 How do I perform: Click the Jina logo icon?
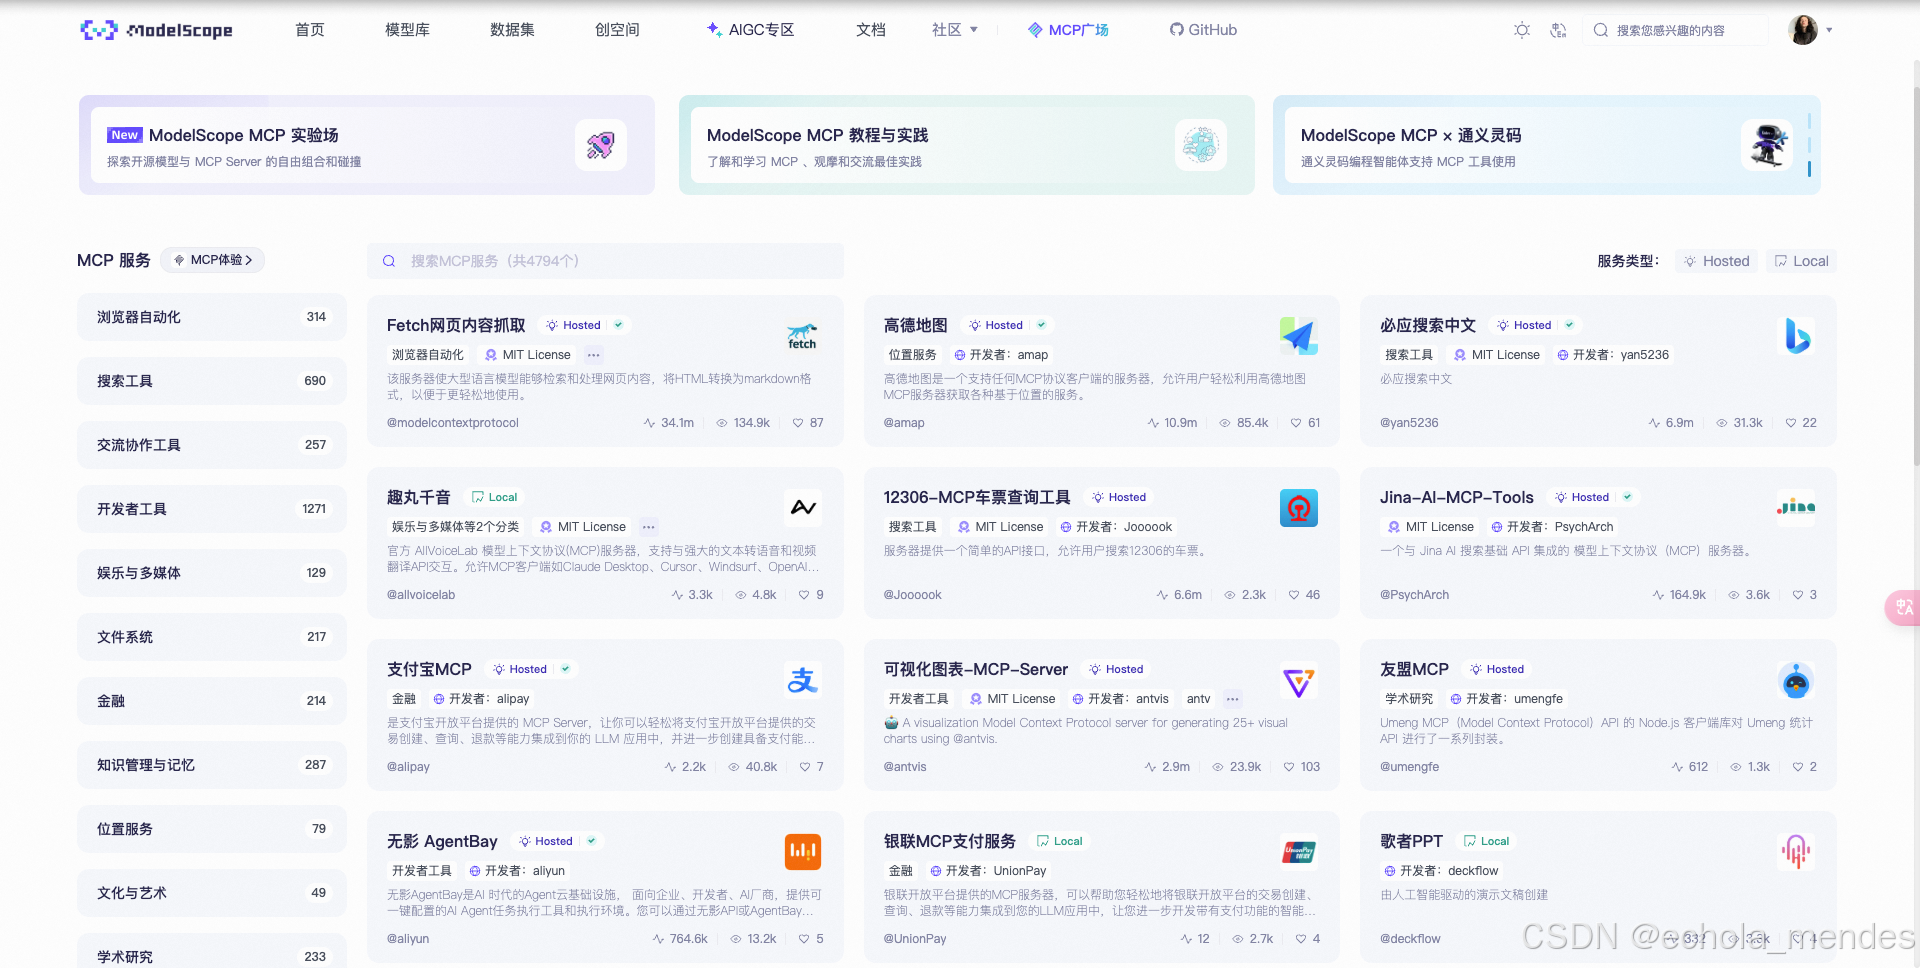(x=1796, y=507)
